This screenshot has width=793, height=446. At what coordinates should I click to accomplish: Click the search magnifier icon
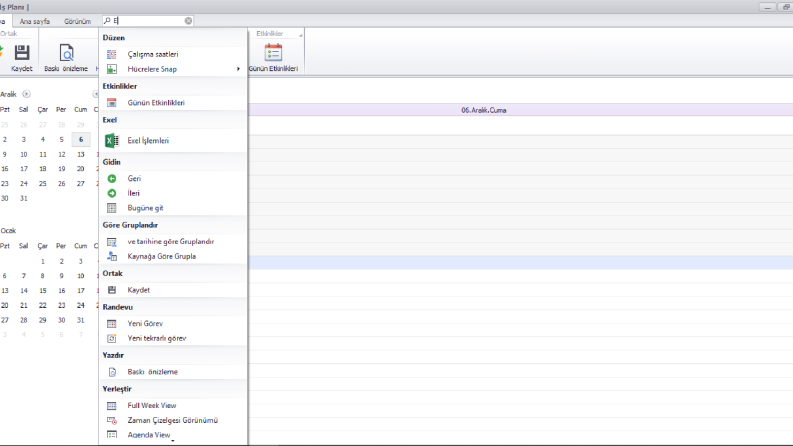click(107, 21)
